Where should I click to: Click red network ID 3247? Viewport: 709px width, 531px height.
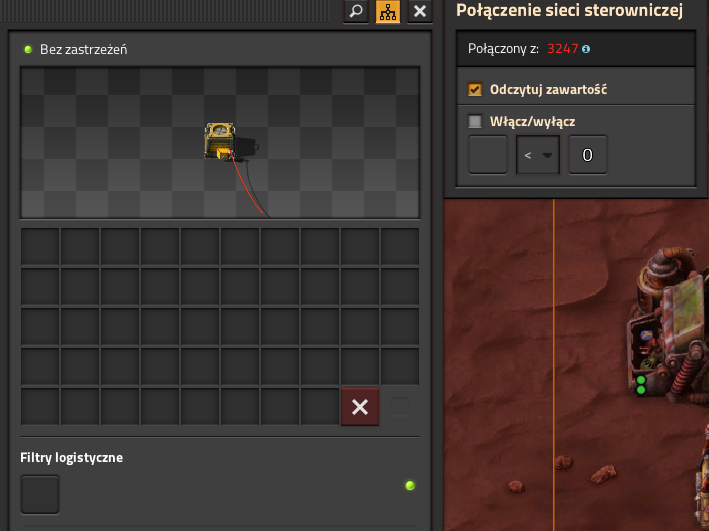tap(562, 48)
